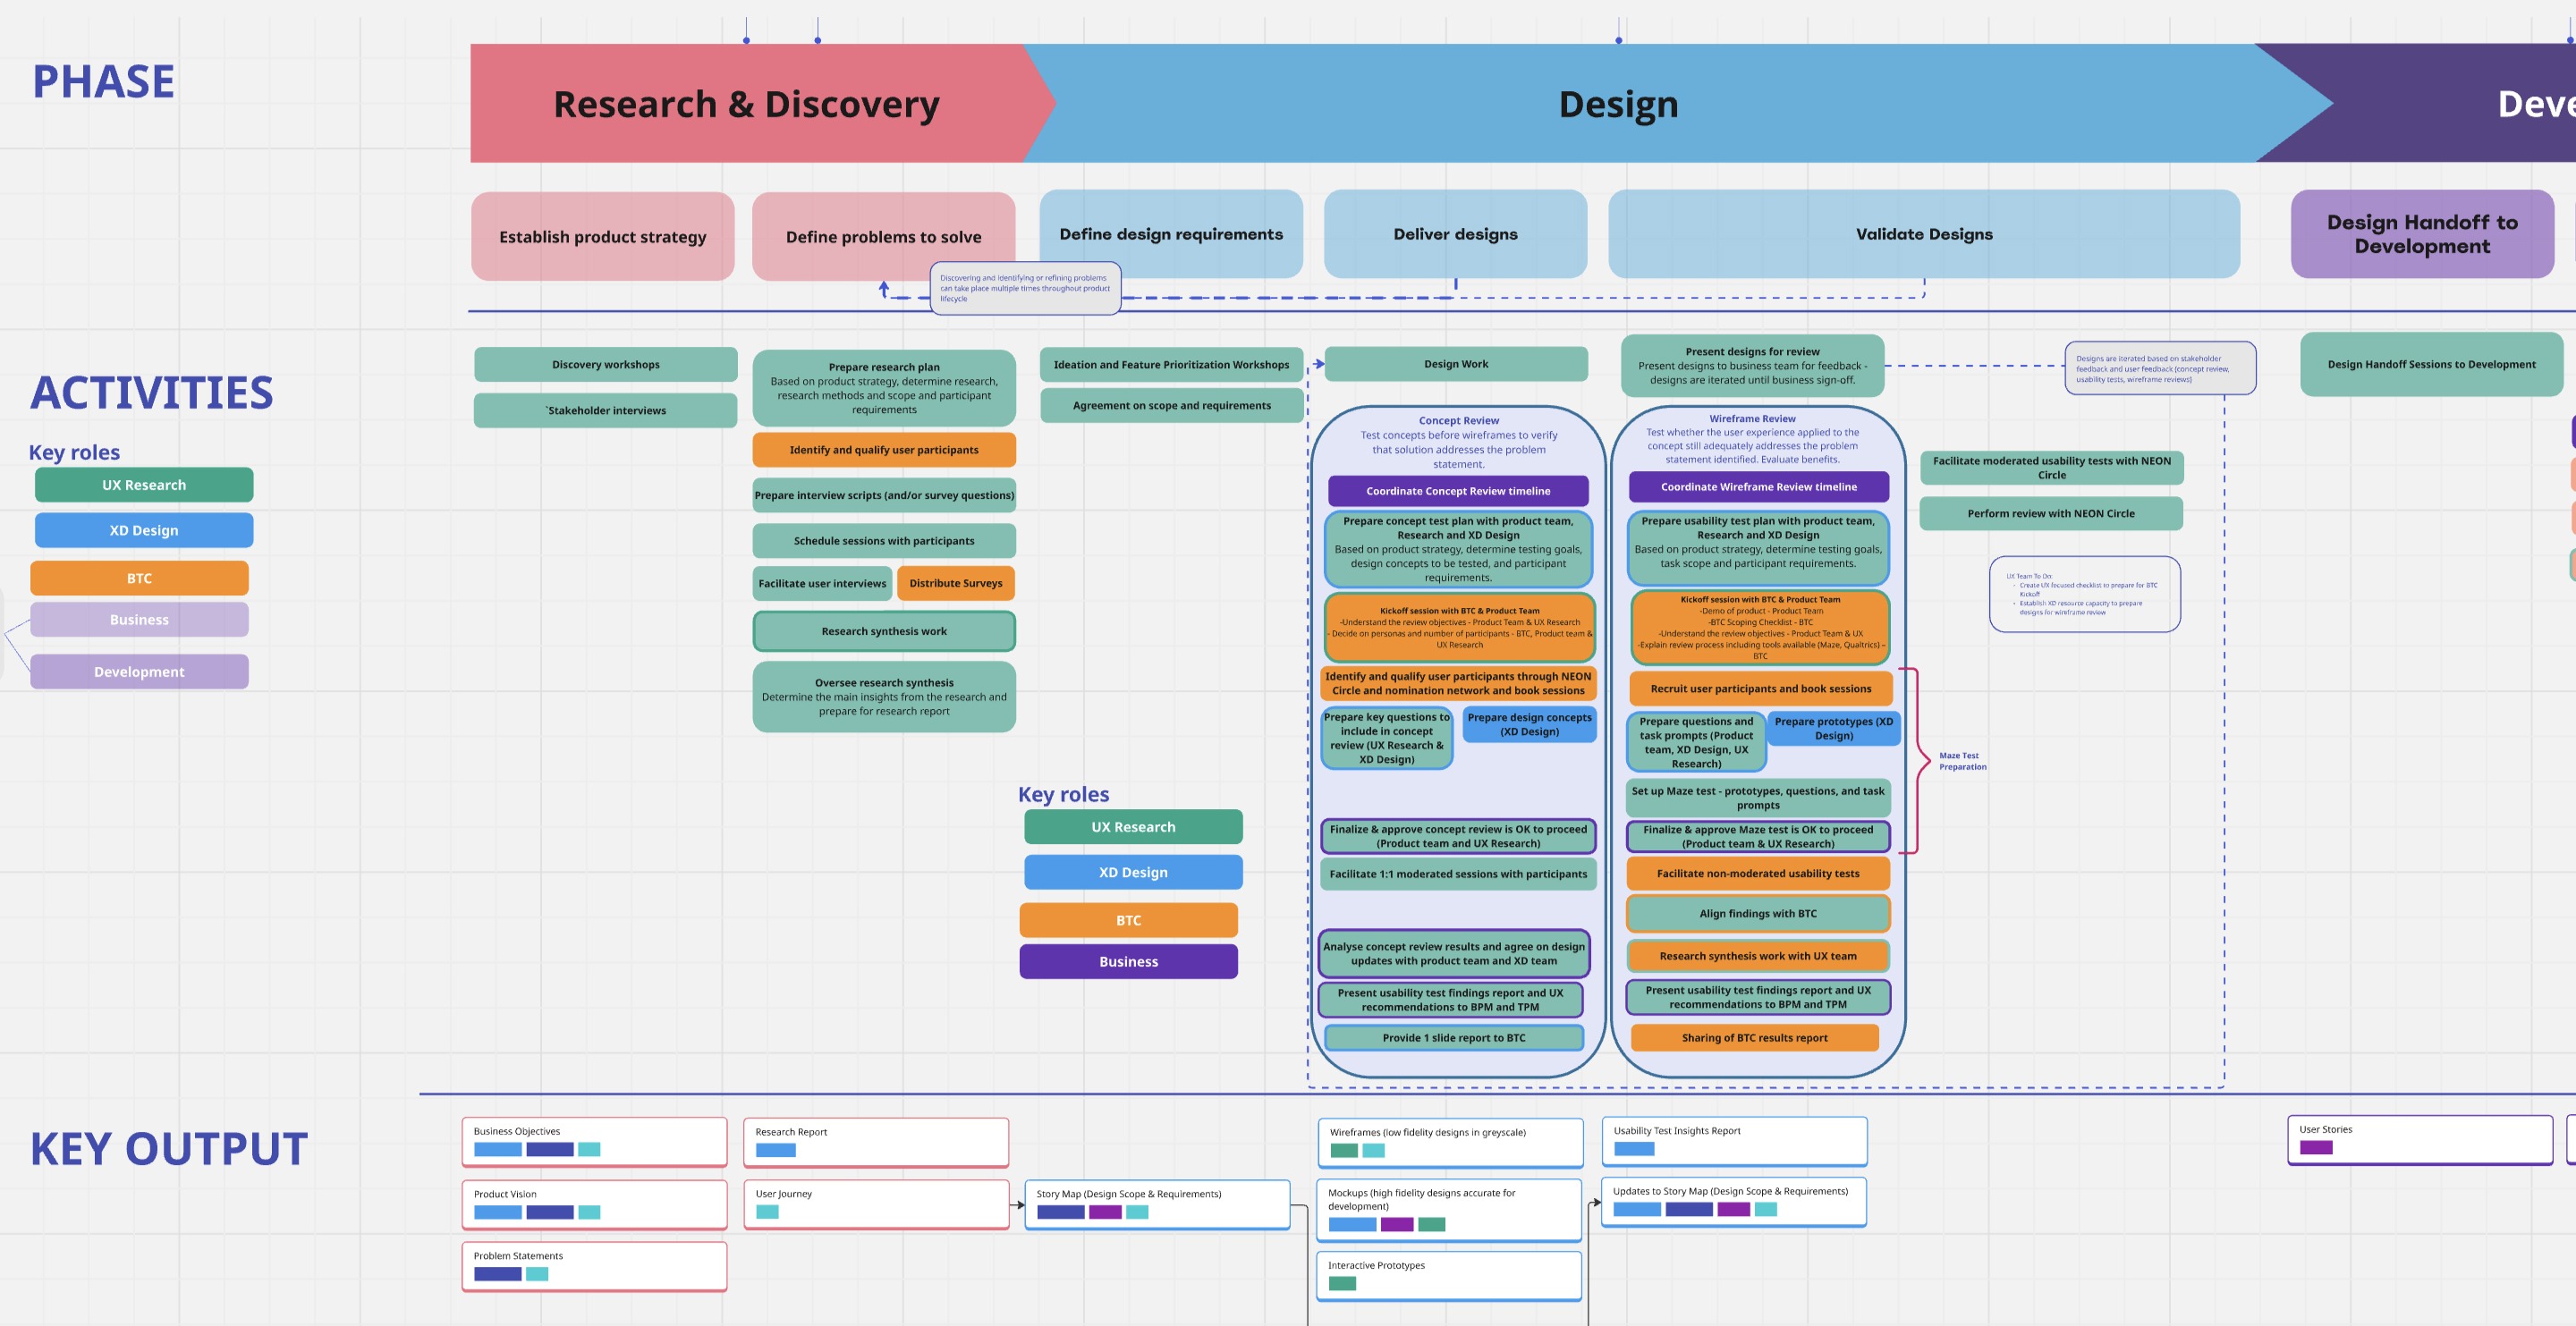
Task: Click the Discovery workshops activity box
Action: pos(605,364)
